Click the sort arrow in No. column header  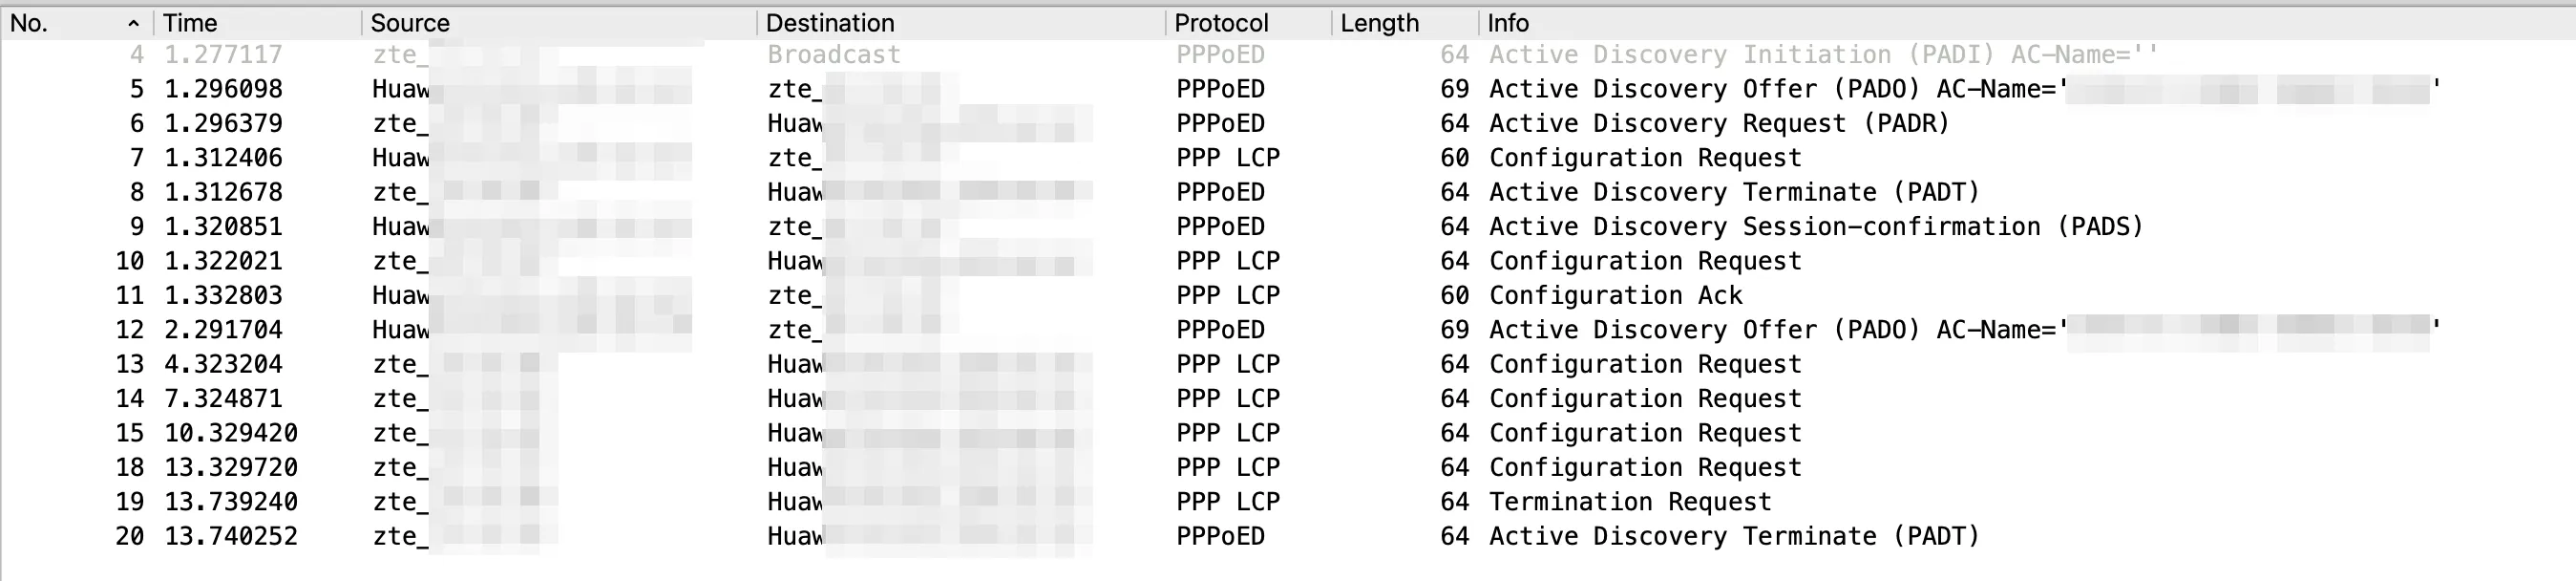click(x=133, y=23)
